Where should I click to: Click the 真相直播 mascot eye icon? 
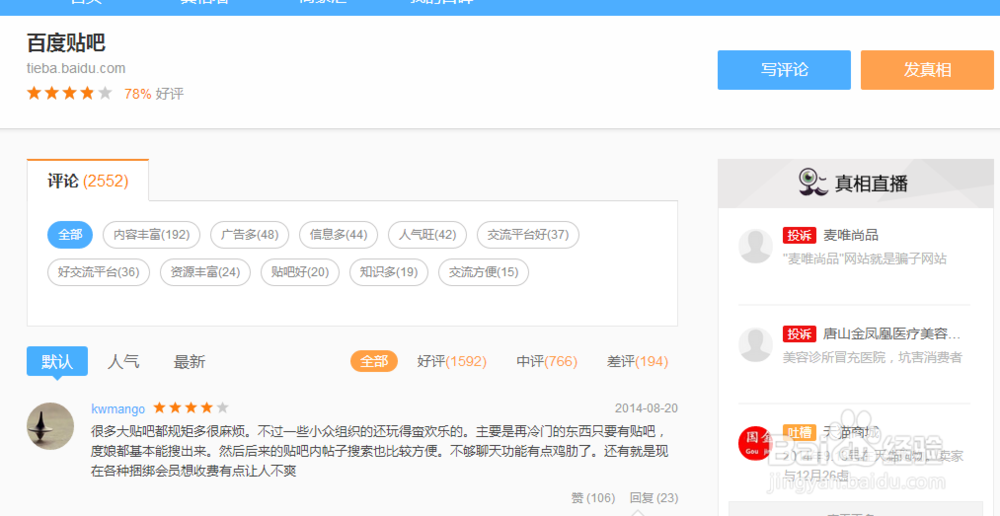pyautogui.click(x=814, y=183)
